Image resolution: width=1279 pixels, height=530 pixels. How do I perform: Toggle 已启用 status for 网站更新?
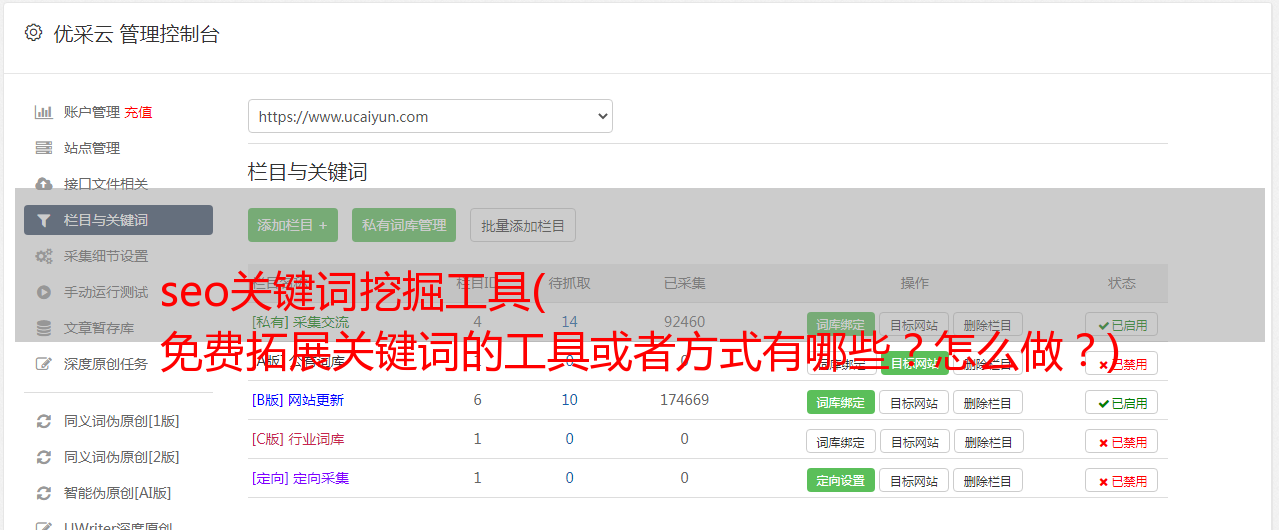[x=1122, y=403]
